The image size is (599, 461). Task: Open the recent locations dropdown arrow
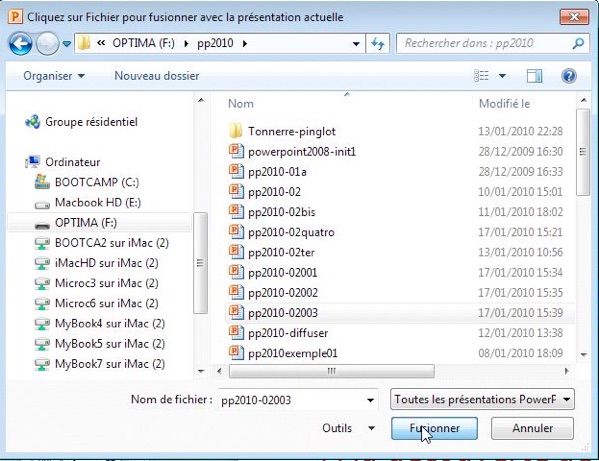coord(67,44)
